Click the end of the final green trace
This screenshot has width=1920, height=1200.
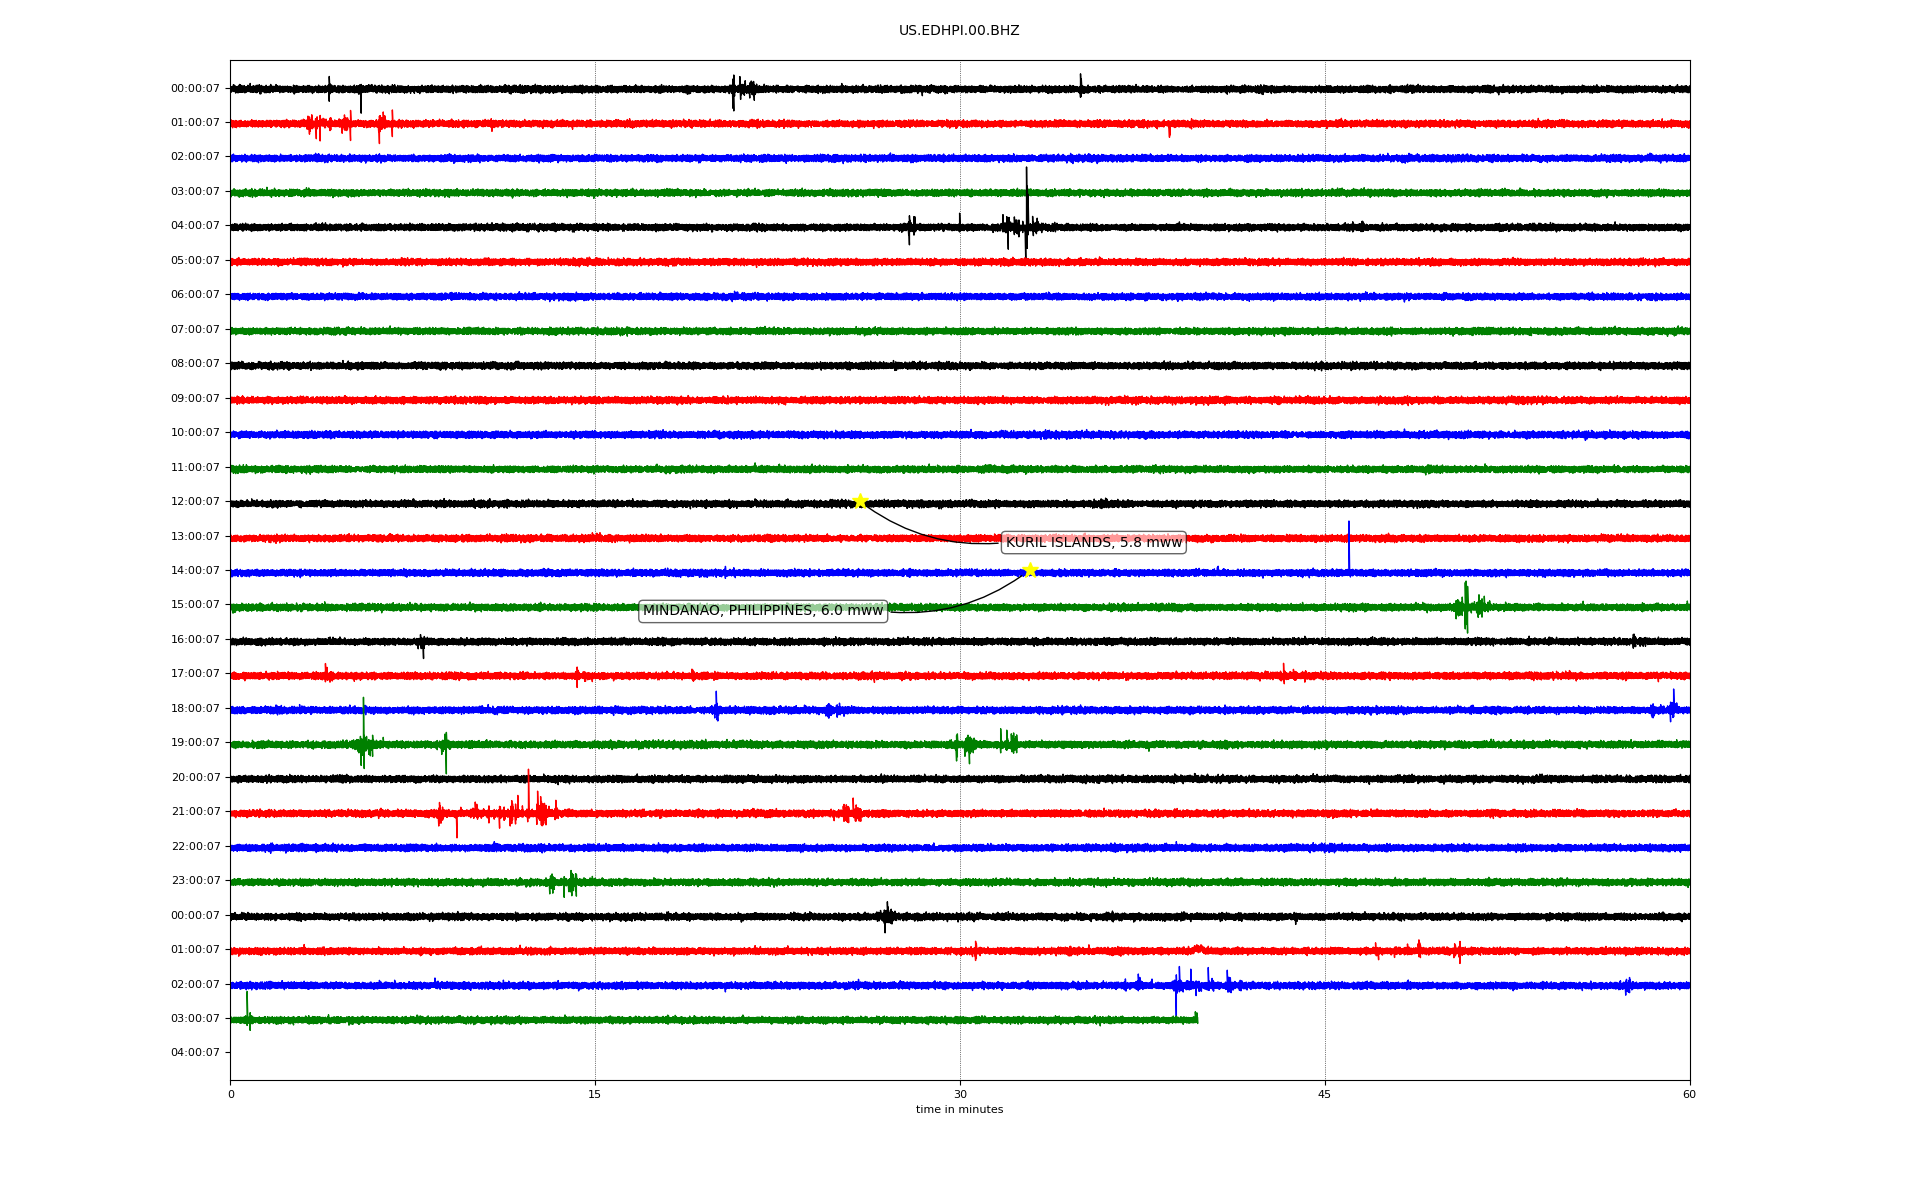click(x=1196, y=1018)
